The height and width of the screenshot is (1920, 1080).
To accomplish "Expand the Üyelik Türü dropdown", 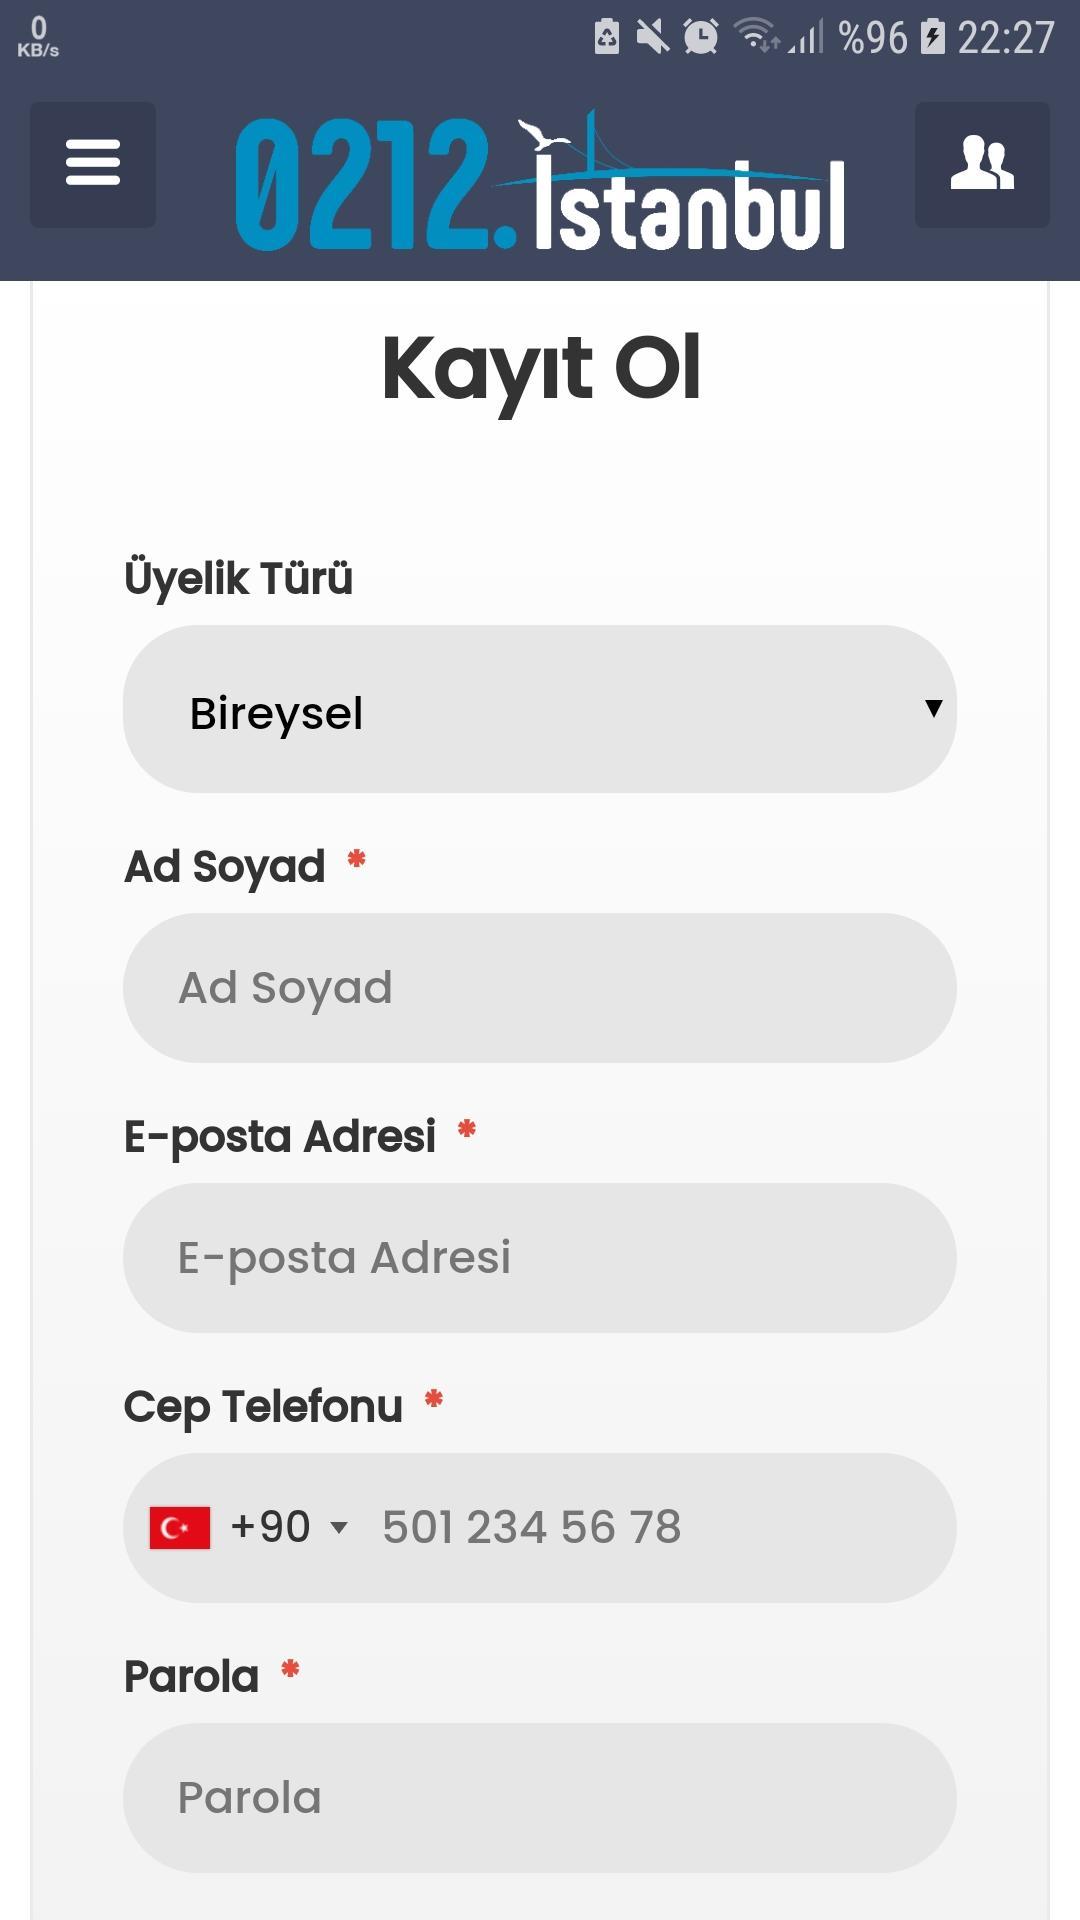I will click(540, 709).
